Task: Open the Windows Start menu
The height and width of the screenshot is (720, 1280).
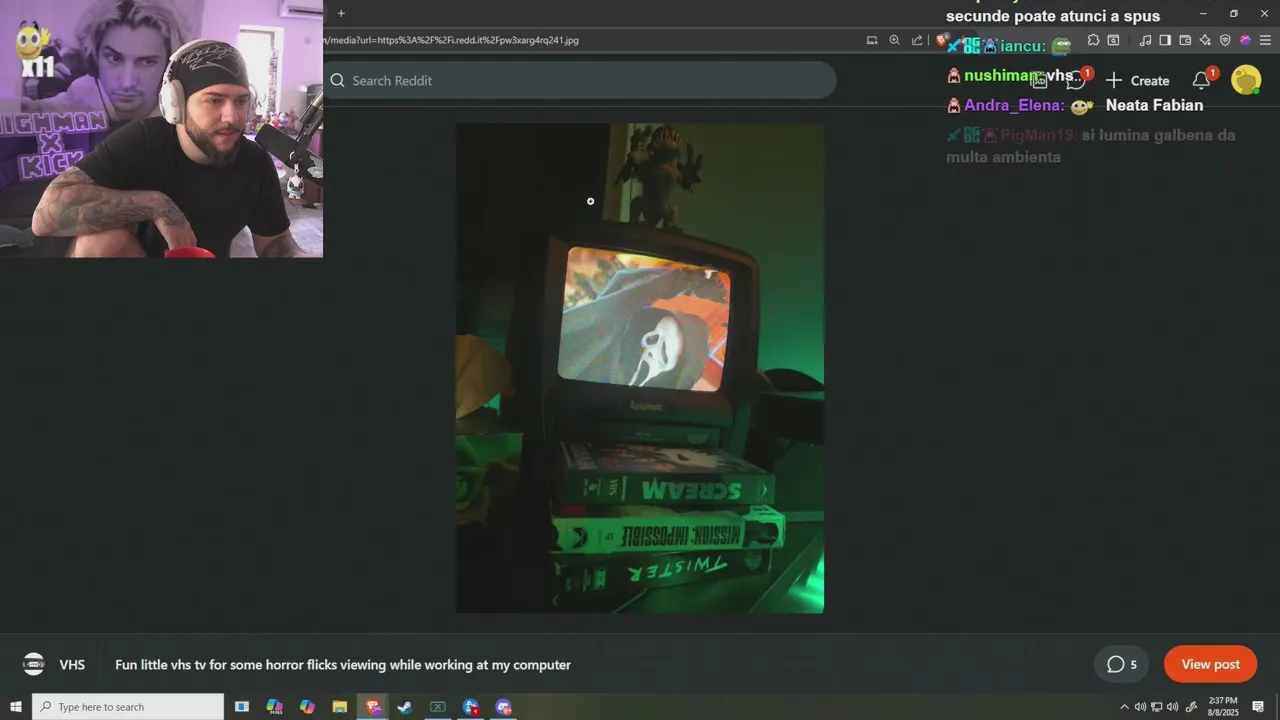Action: [15, 707]
